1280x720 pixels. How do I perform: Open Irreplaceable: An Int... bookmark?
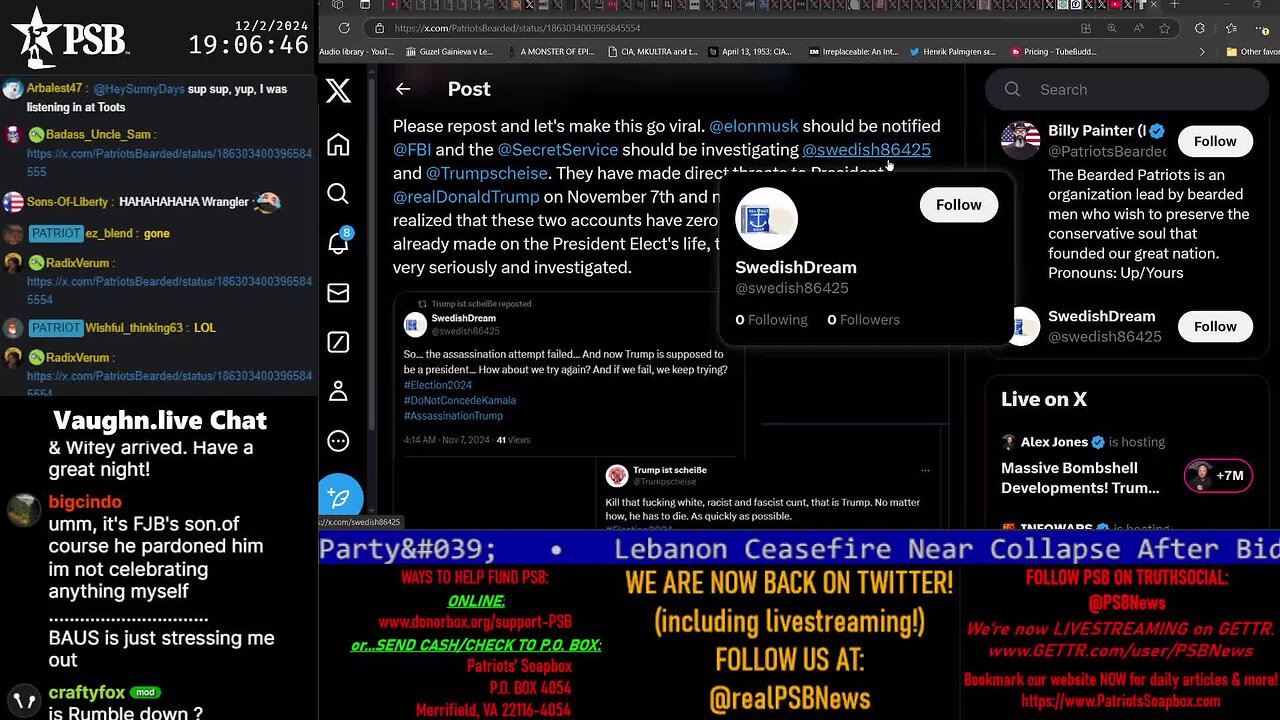tap(853, 52)
